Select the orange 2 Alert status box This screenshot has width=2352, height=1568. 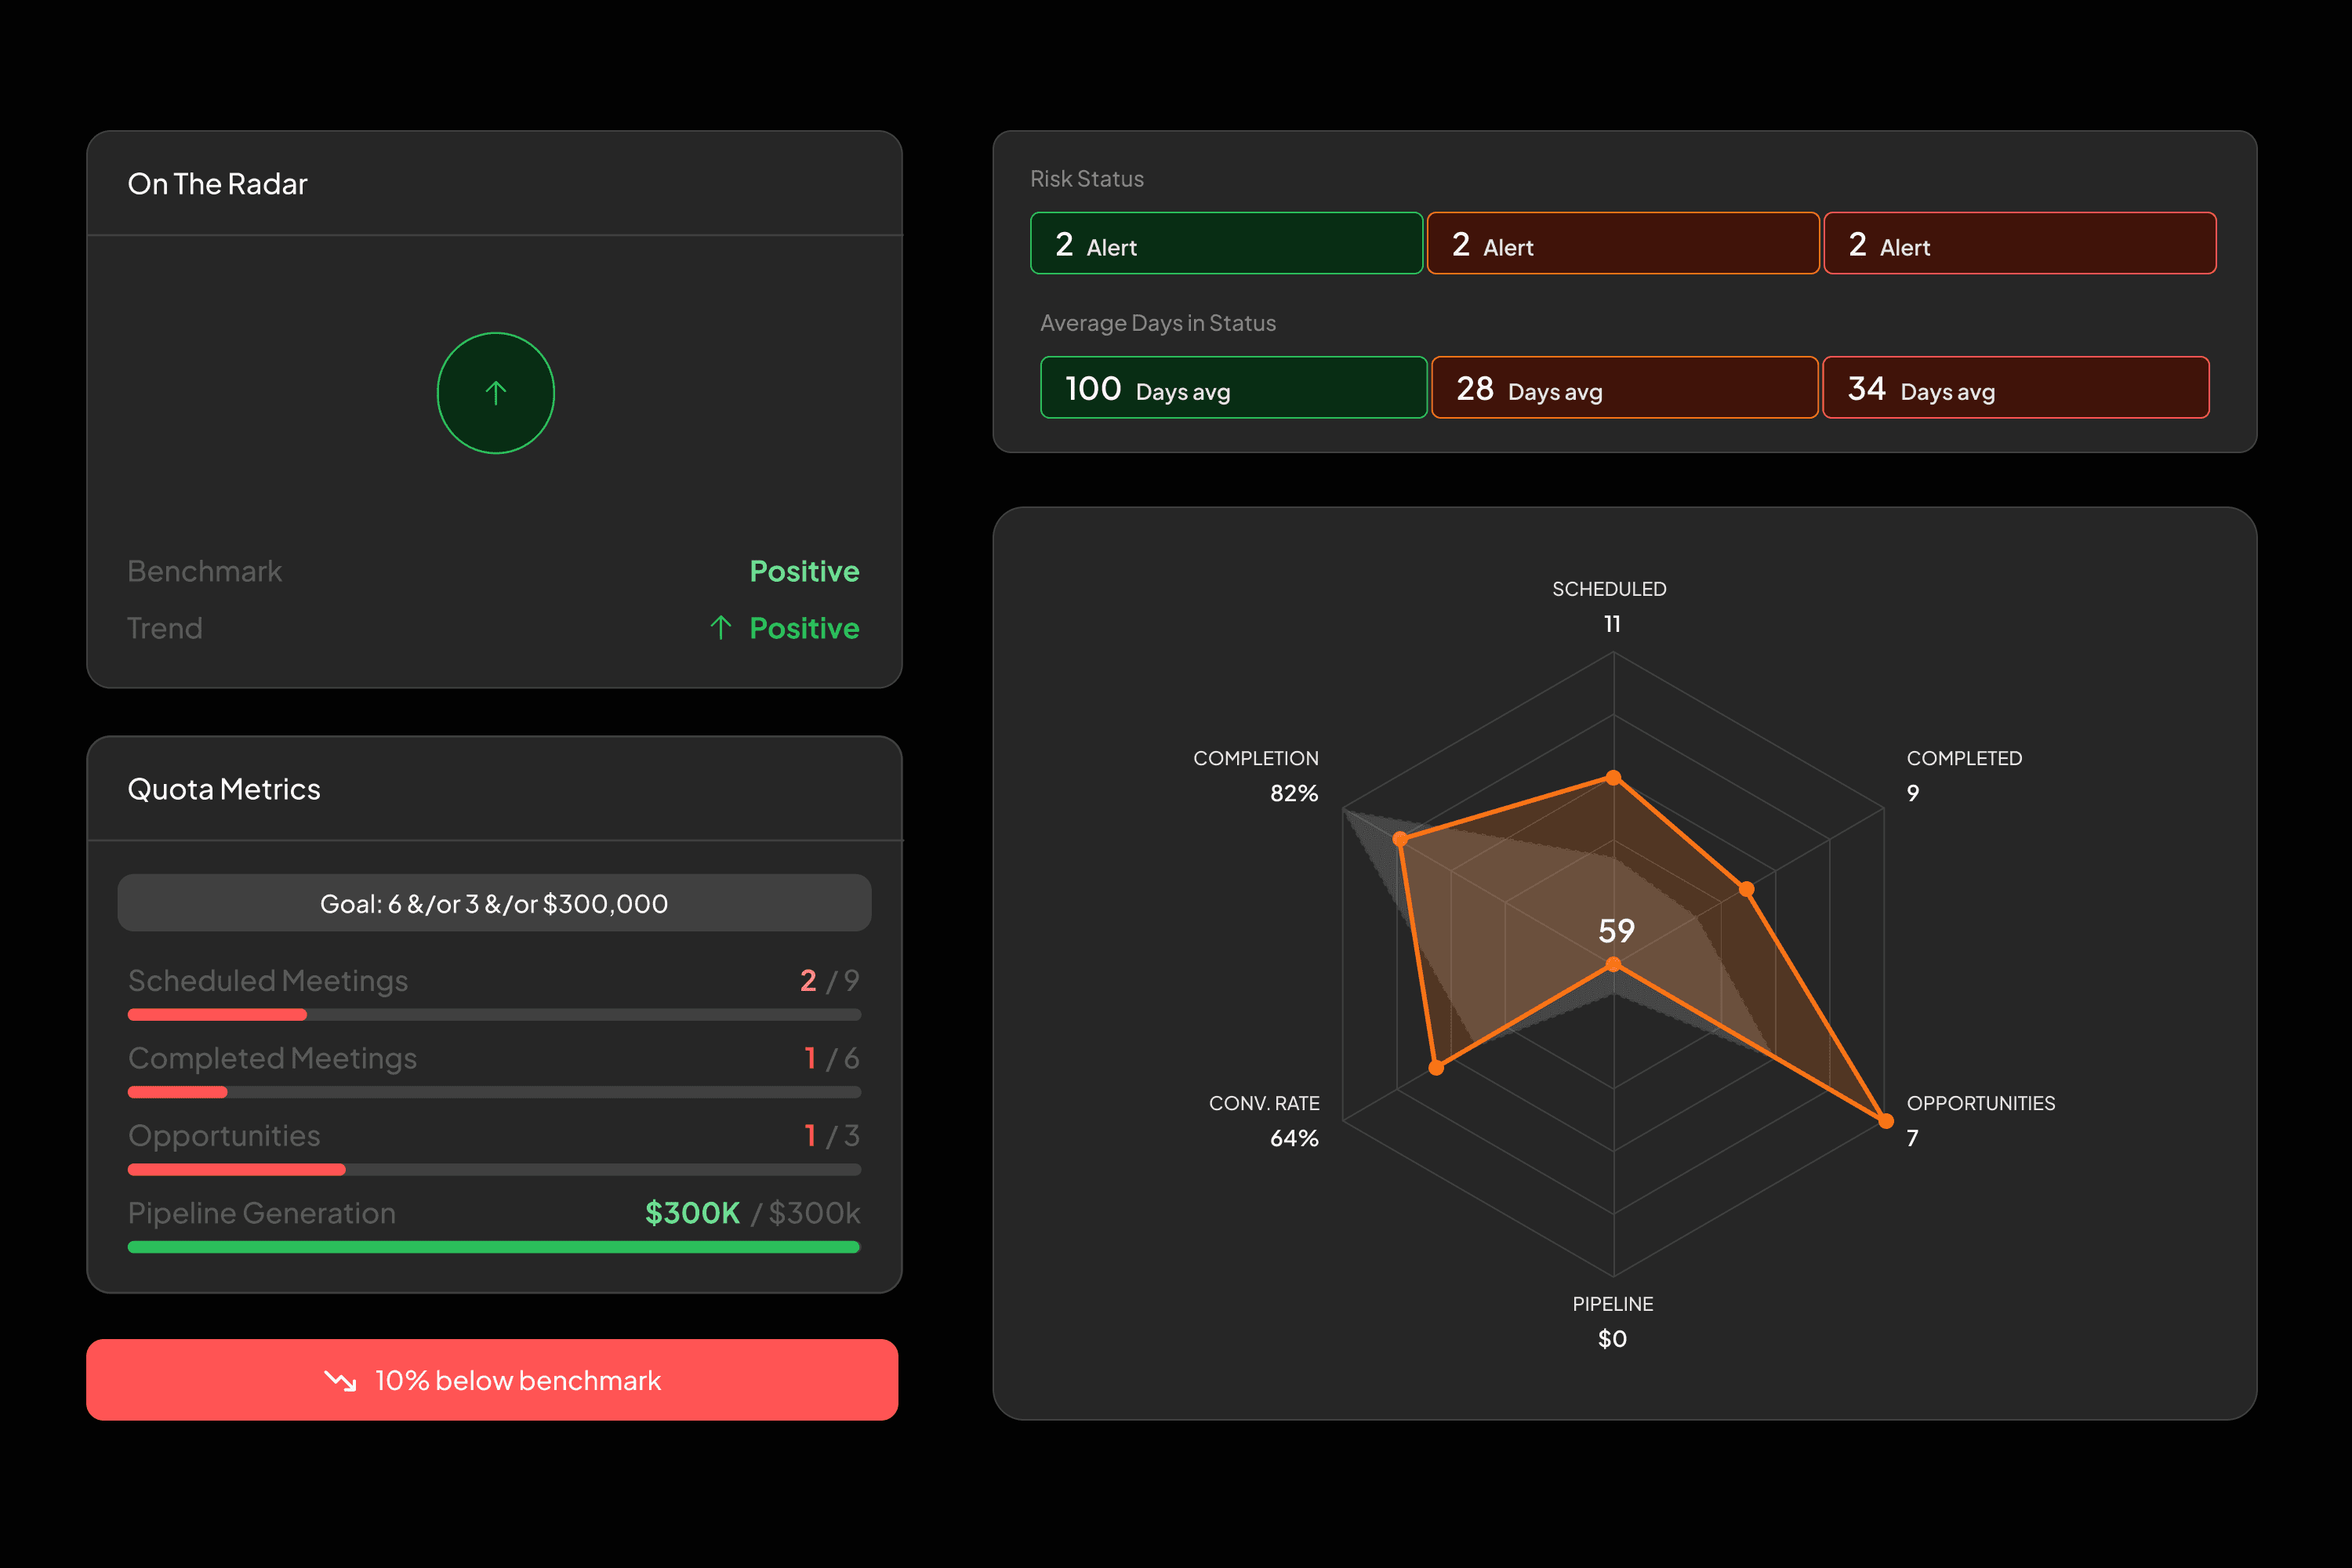pyautogui.click(x=1622, y=243)
